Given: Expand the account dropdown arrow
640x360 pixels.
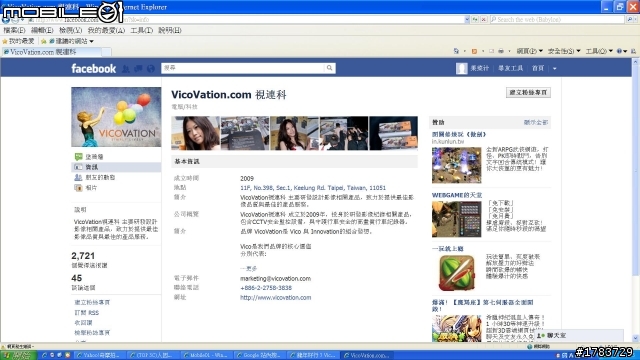Looking at the screenshot, I should coord(555,69).
